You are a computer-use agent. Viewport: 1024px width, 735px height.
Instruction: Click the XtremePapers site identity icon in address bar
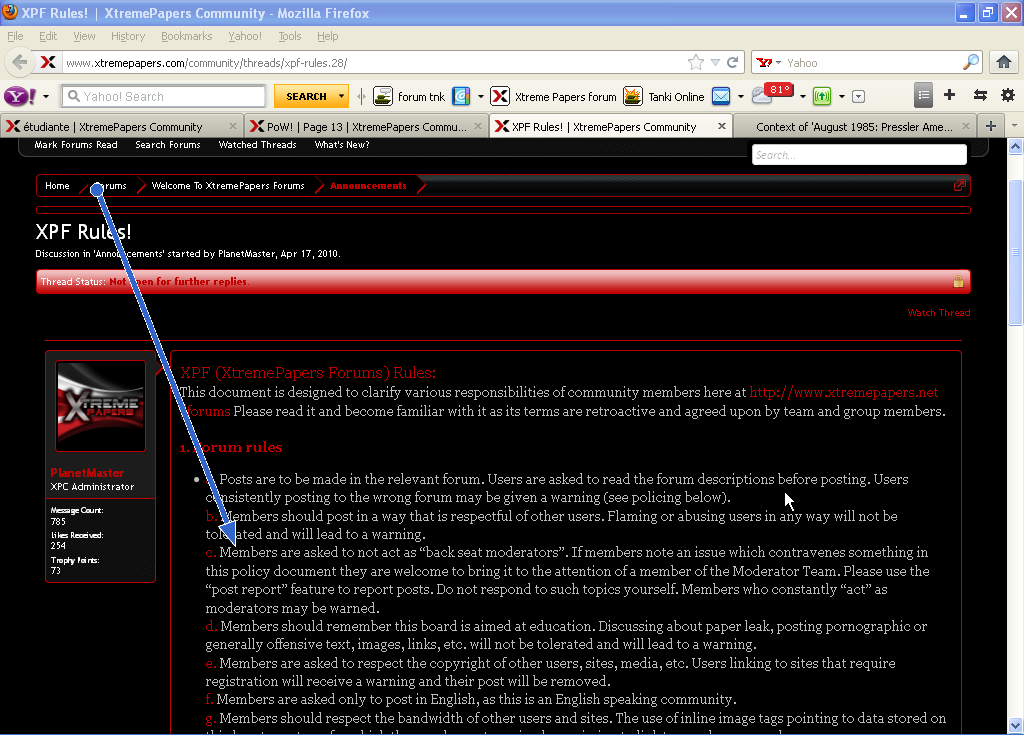point(48,63)
